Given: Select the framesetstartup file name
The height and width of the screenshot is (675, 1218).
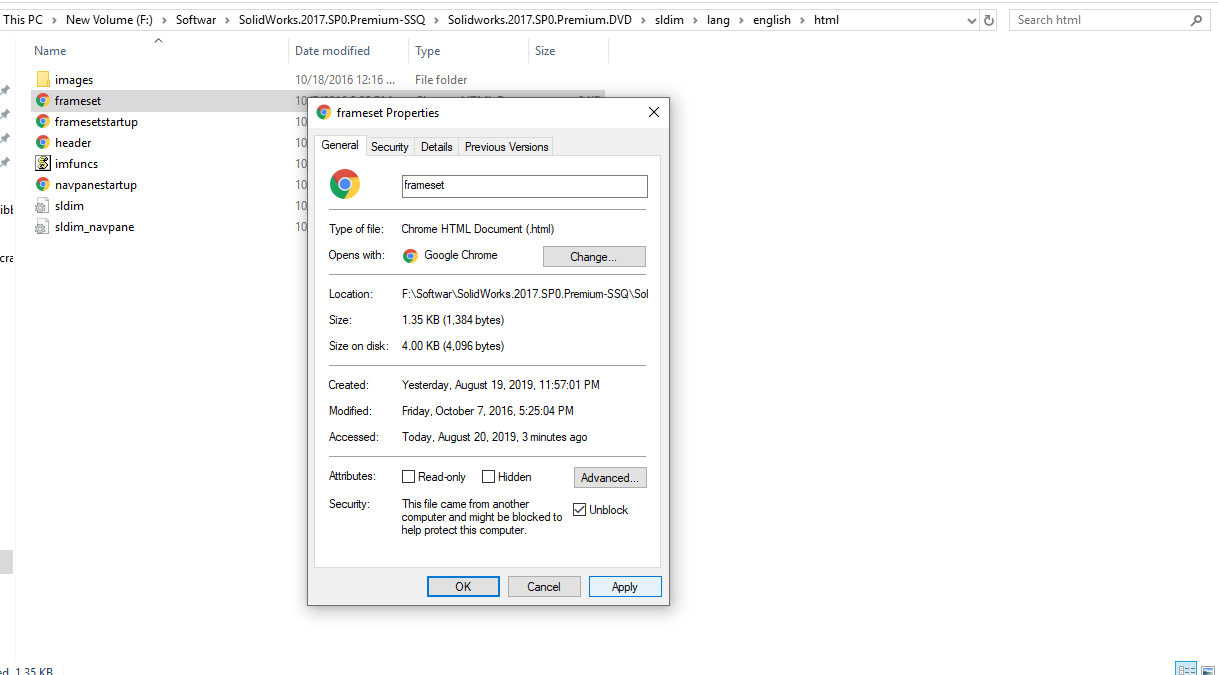Looking at the screenshot, I should (96, 122).
